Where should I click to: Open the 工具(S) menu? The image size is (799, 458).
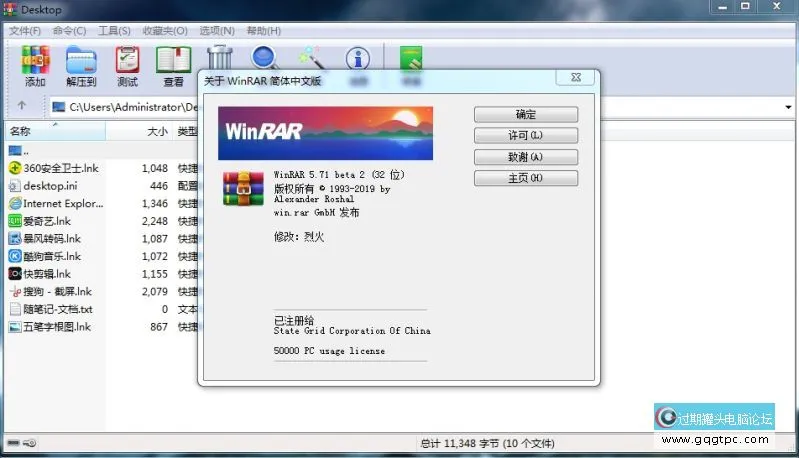tap(114, 31)
